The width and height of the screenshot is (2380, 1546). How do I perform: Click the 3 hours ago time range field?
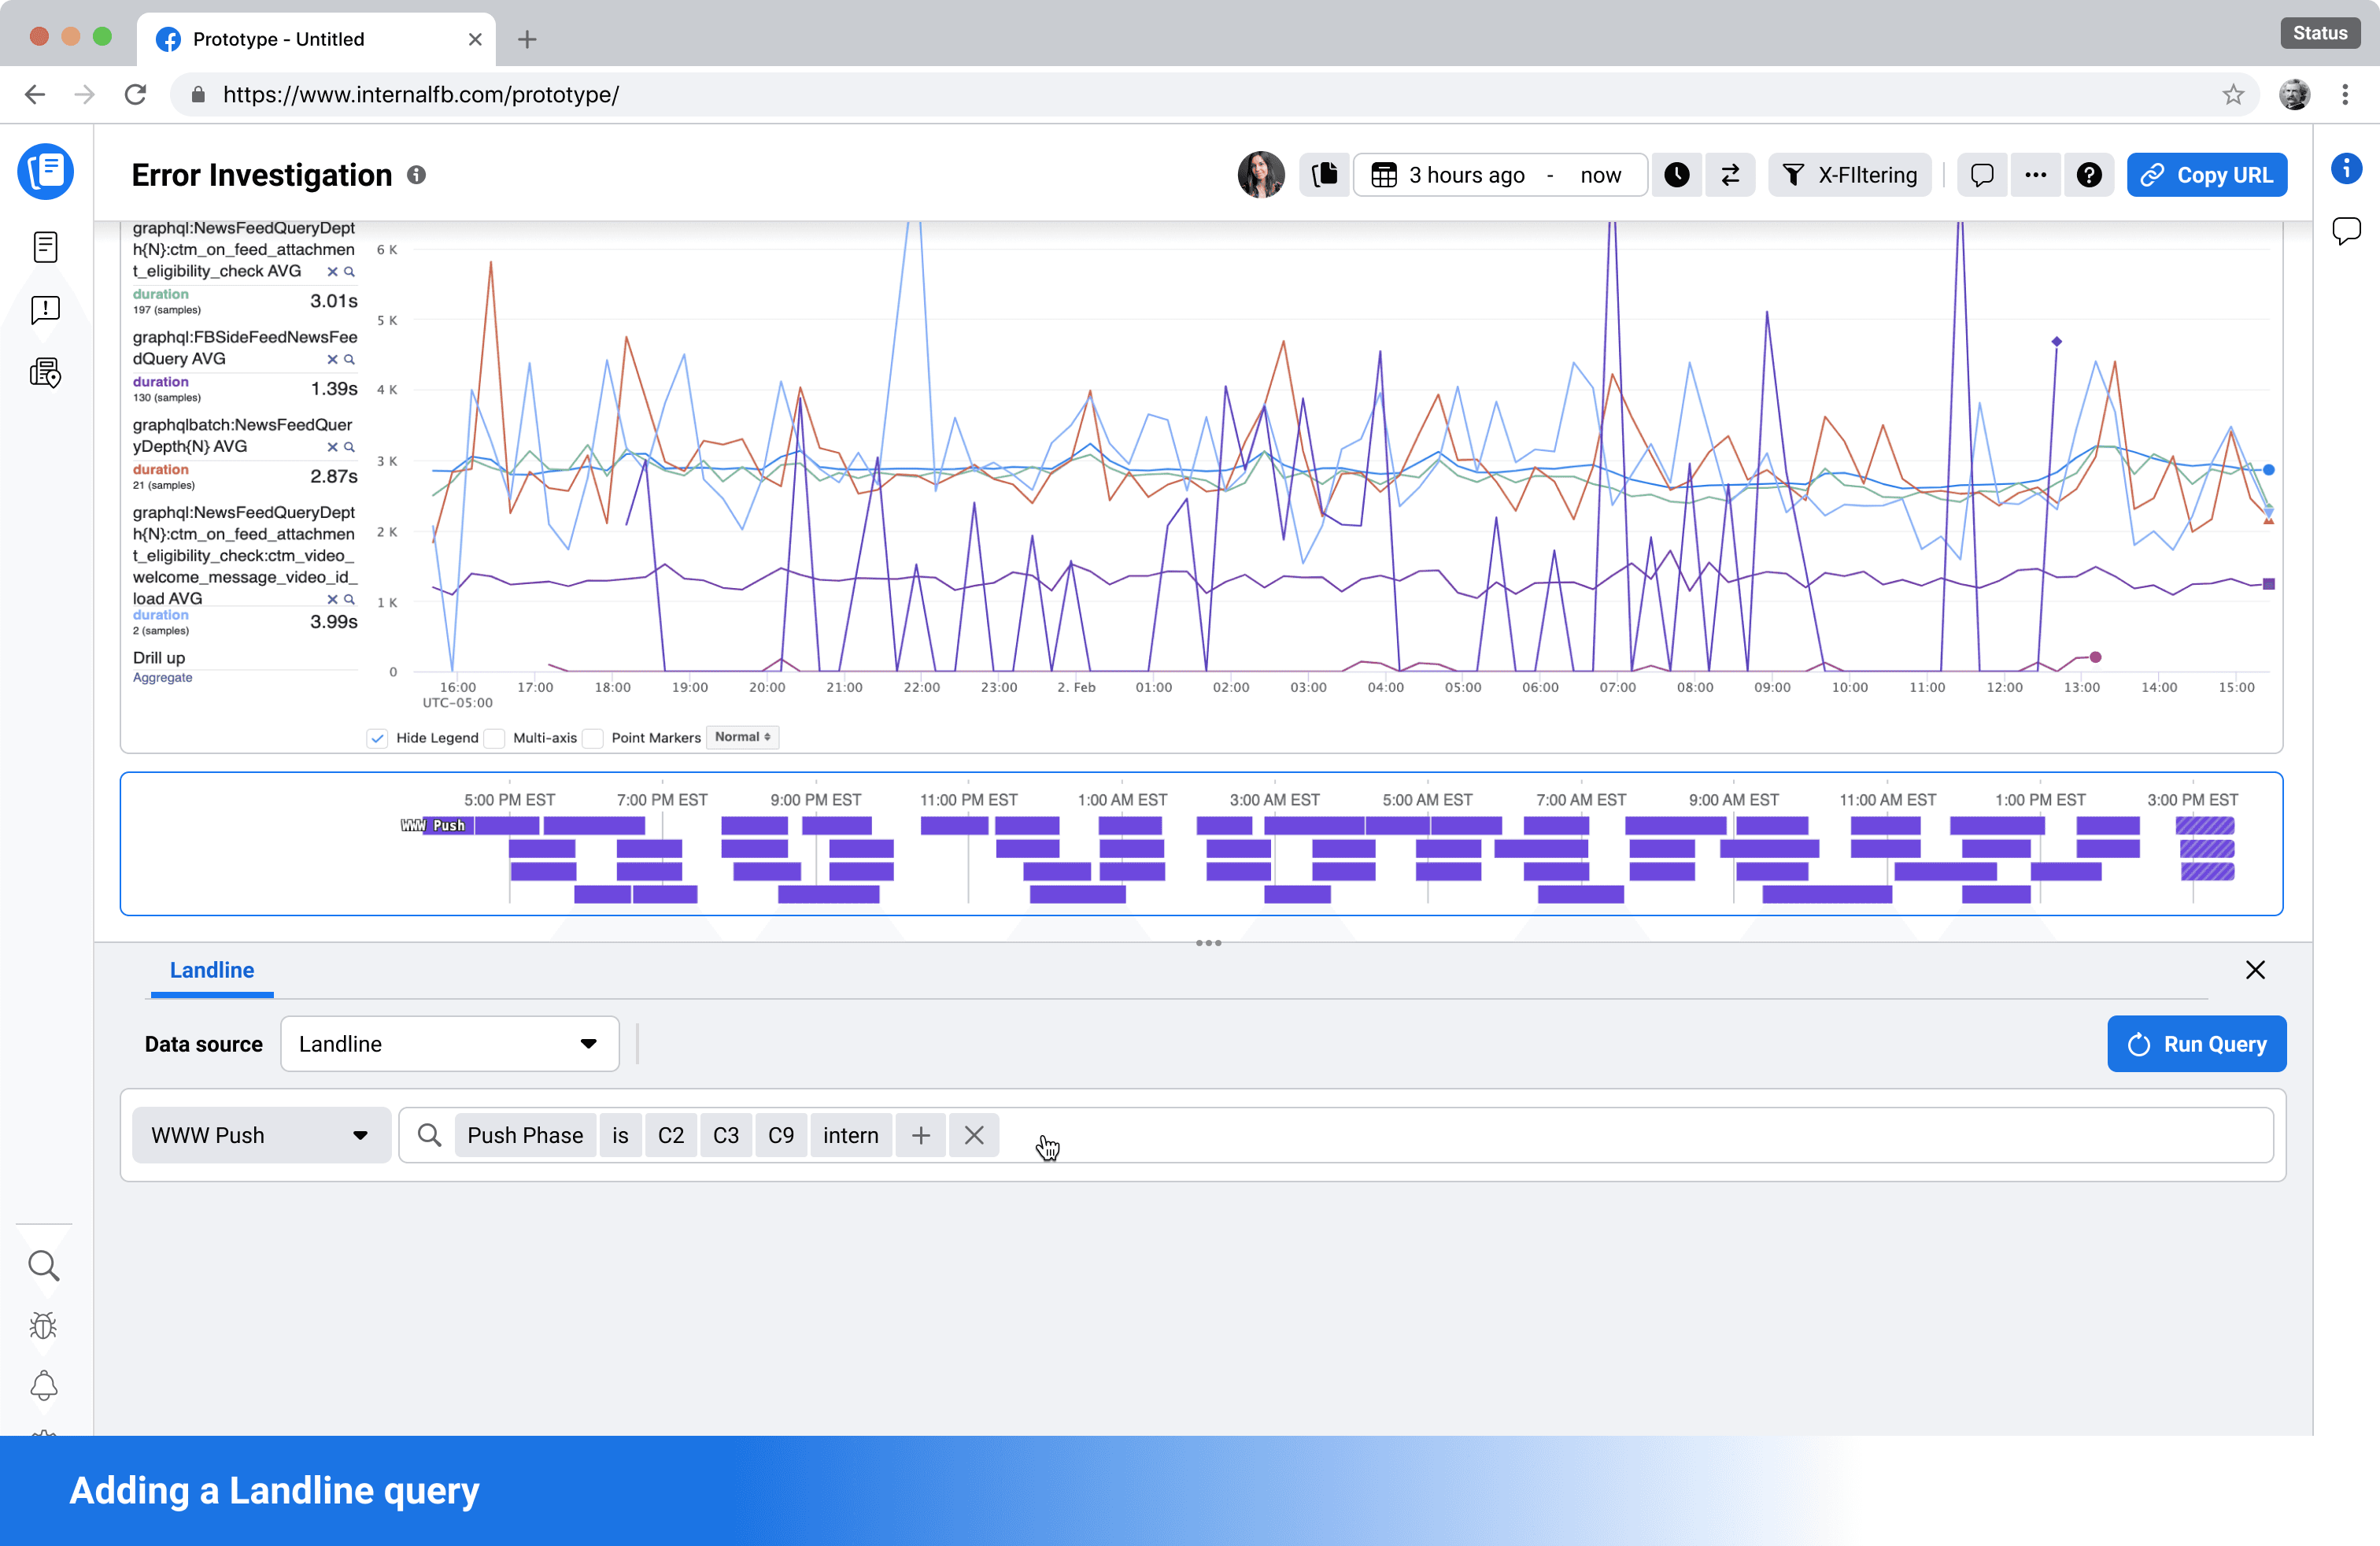(1466, 175)
